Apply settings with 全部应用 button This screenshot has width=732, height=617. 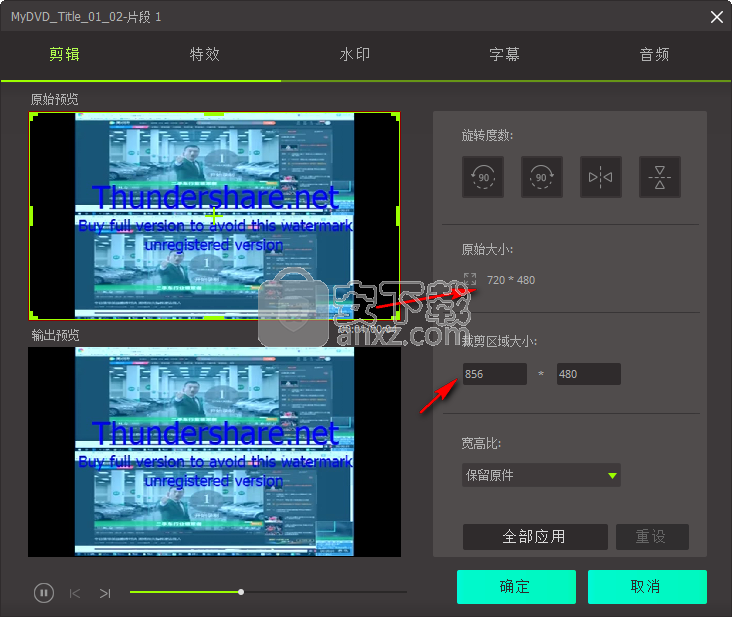click(535, 537)
